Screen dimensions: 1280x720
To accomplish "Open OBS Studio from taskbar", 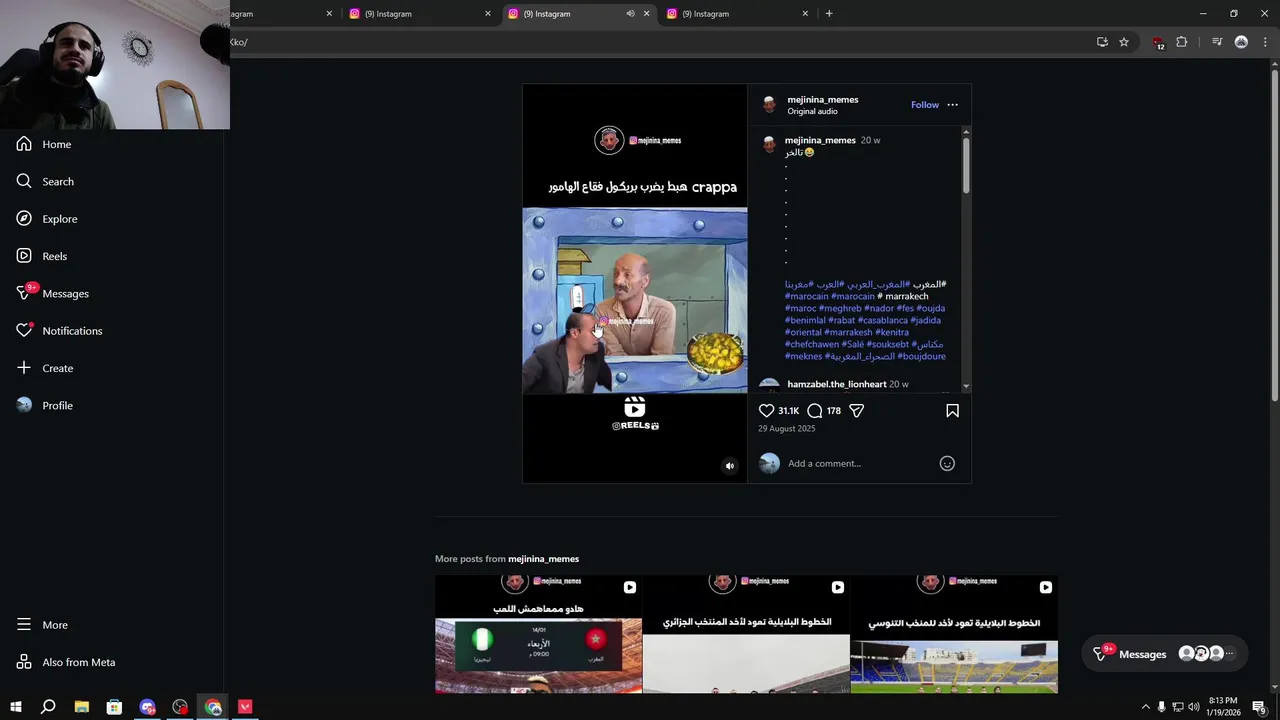I will (x=180, y=707).
